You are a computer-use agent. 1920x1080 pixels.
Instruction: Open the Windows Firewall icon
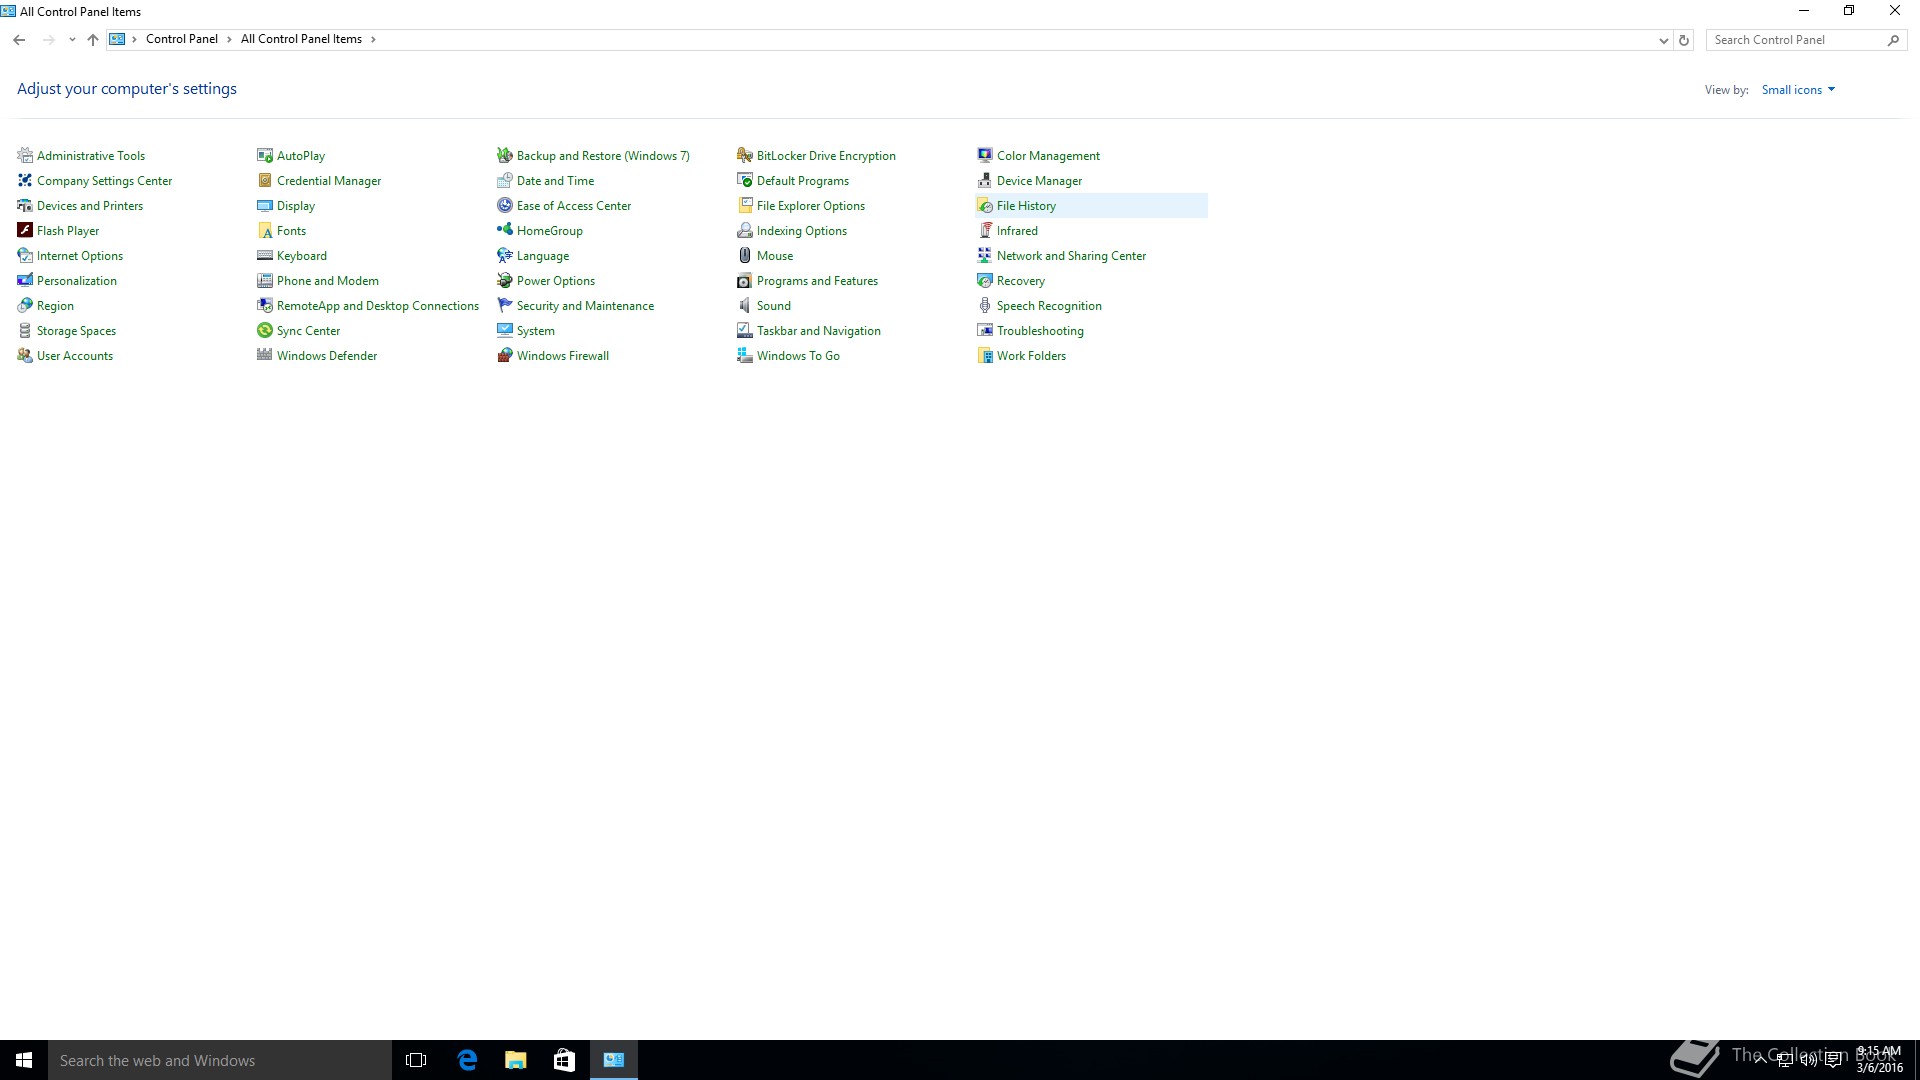point(505,355)
